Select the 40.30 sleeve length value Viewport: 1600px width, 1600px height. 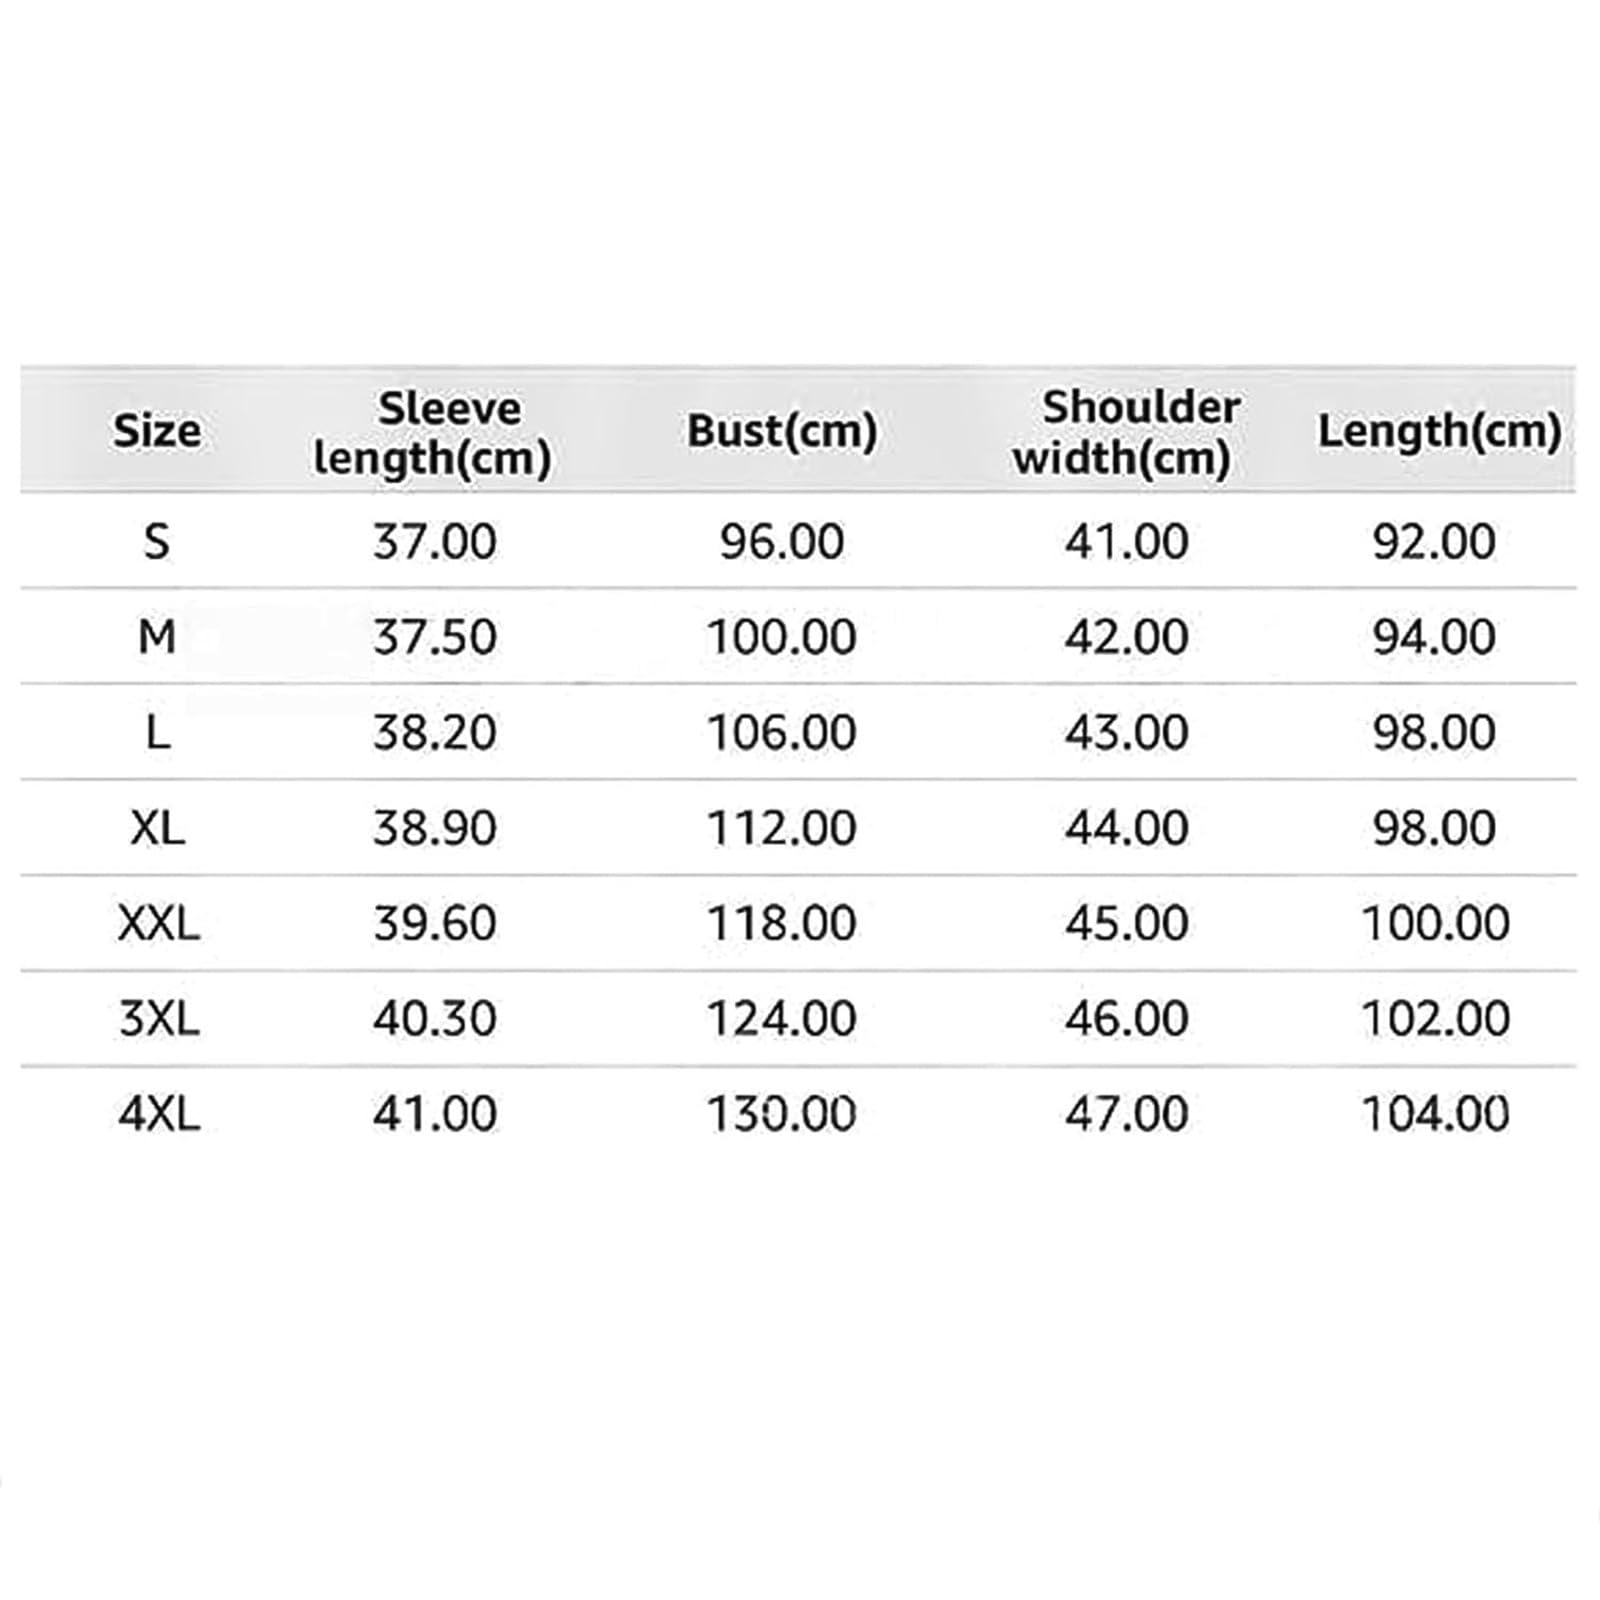[435, 1018]
